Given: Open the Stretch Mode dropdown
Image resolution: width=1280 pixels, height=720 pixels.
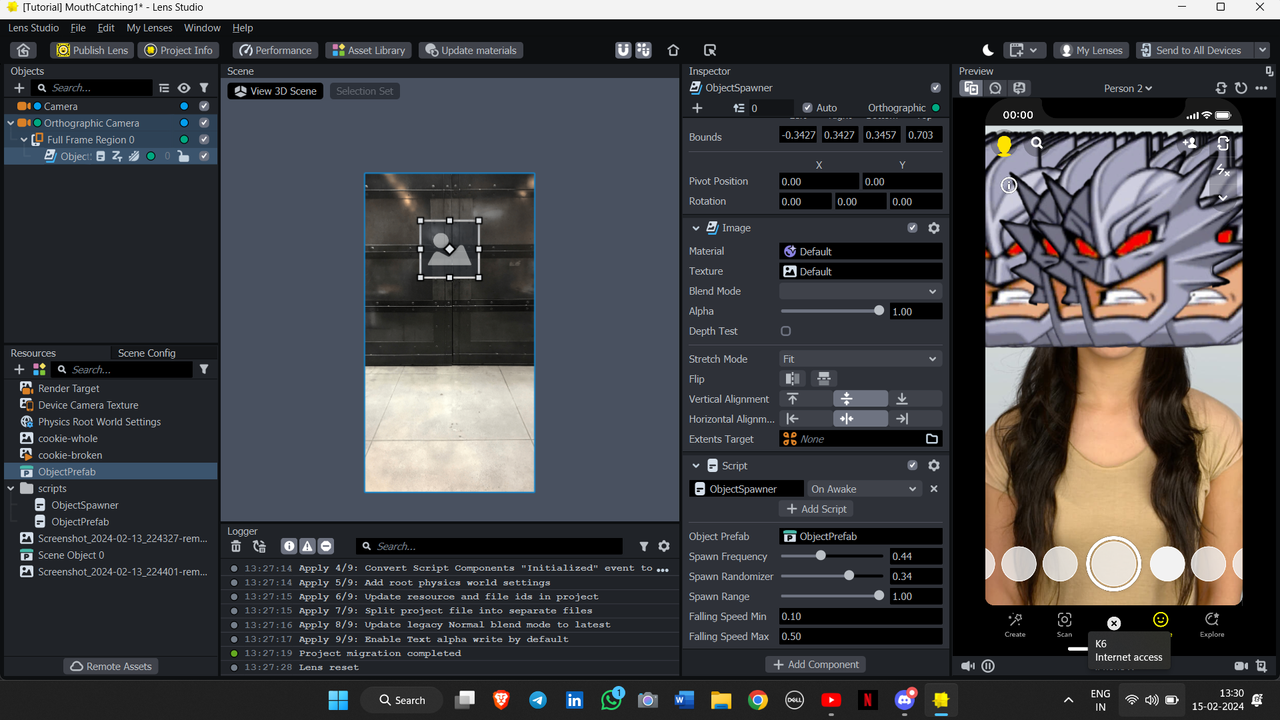Looking at the screenshot, I should [x=860, y=359].
